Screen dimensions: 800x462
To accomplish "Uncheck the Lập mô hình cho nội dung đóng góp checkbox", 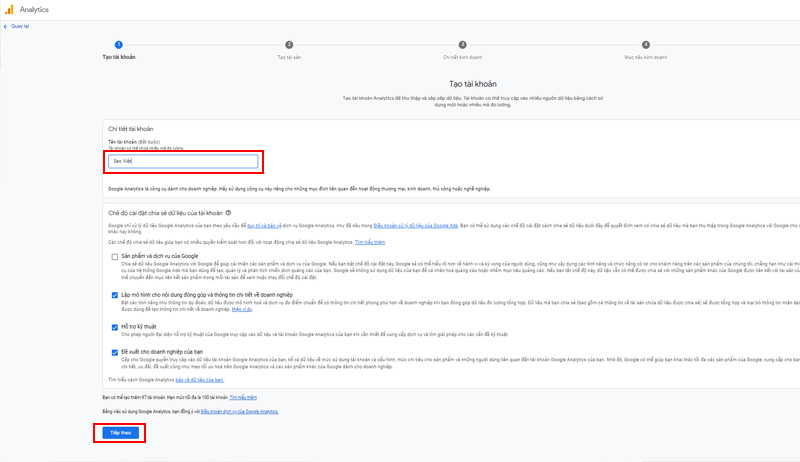I will tap(115, 296).
